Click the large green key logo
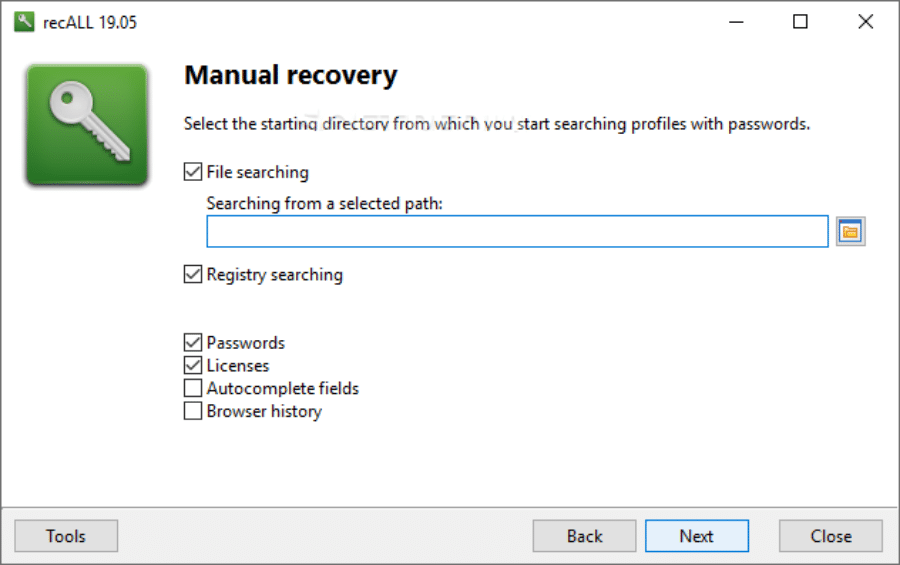900x565 pixels. click(87, 125)
